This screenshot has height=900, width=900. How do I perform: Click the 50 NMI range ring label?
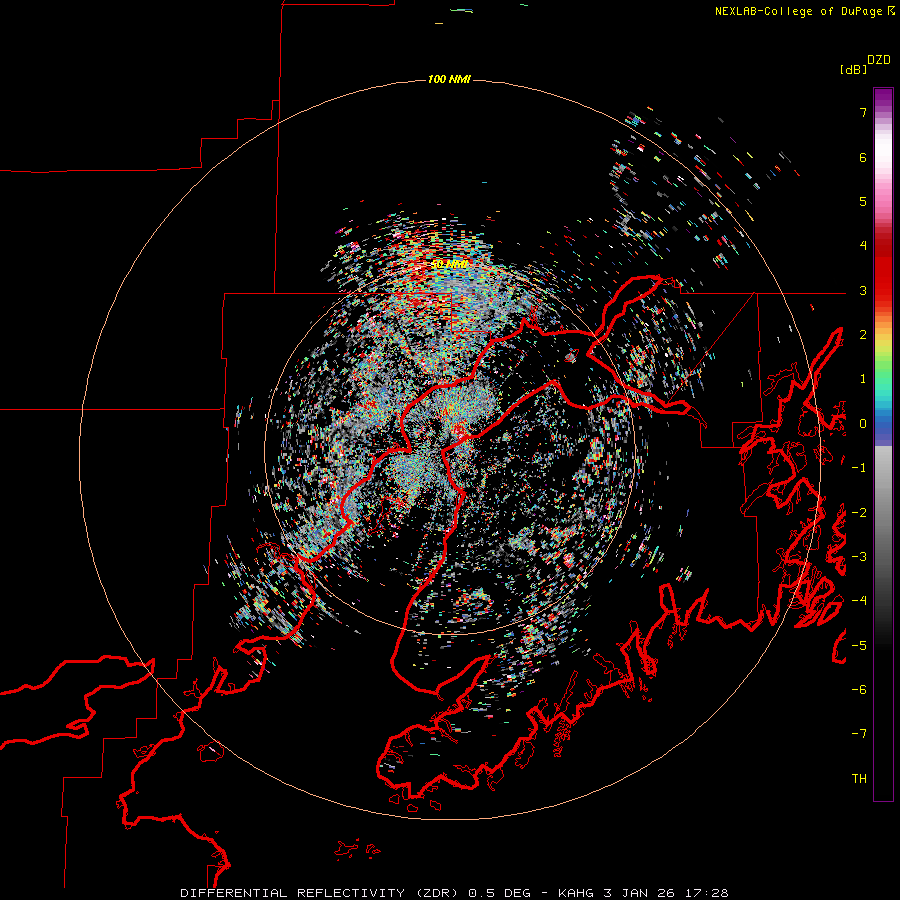point(449,265)
